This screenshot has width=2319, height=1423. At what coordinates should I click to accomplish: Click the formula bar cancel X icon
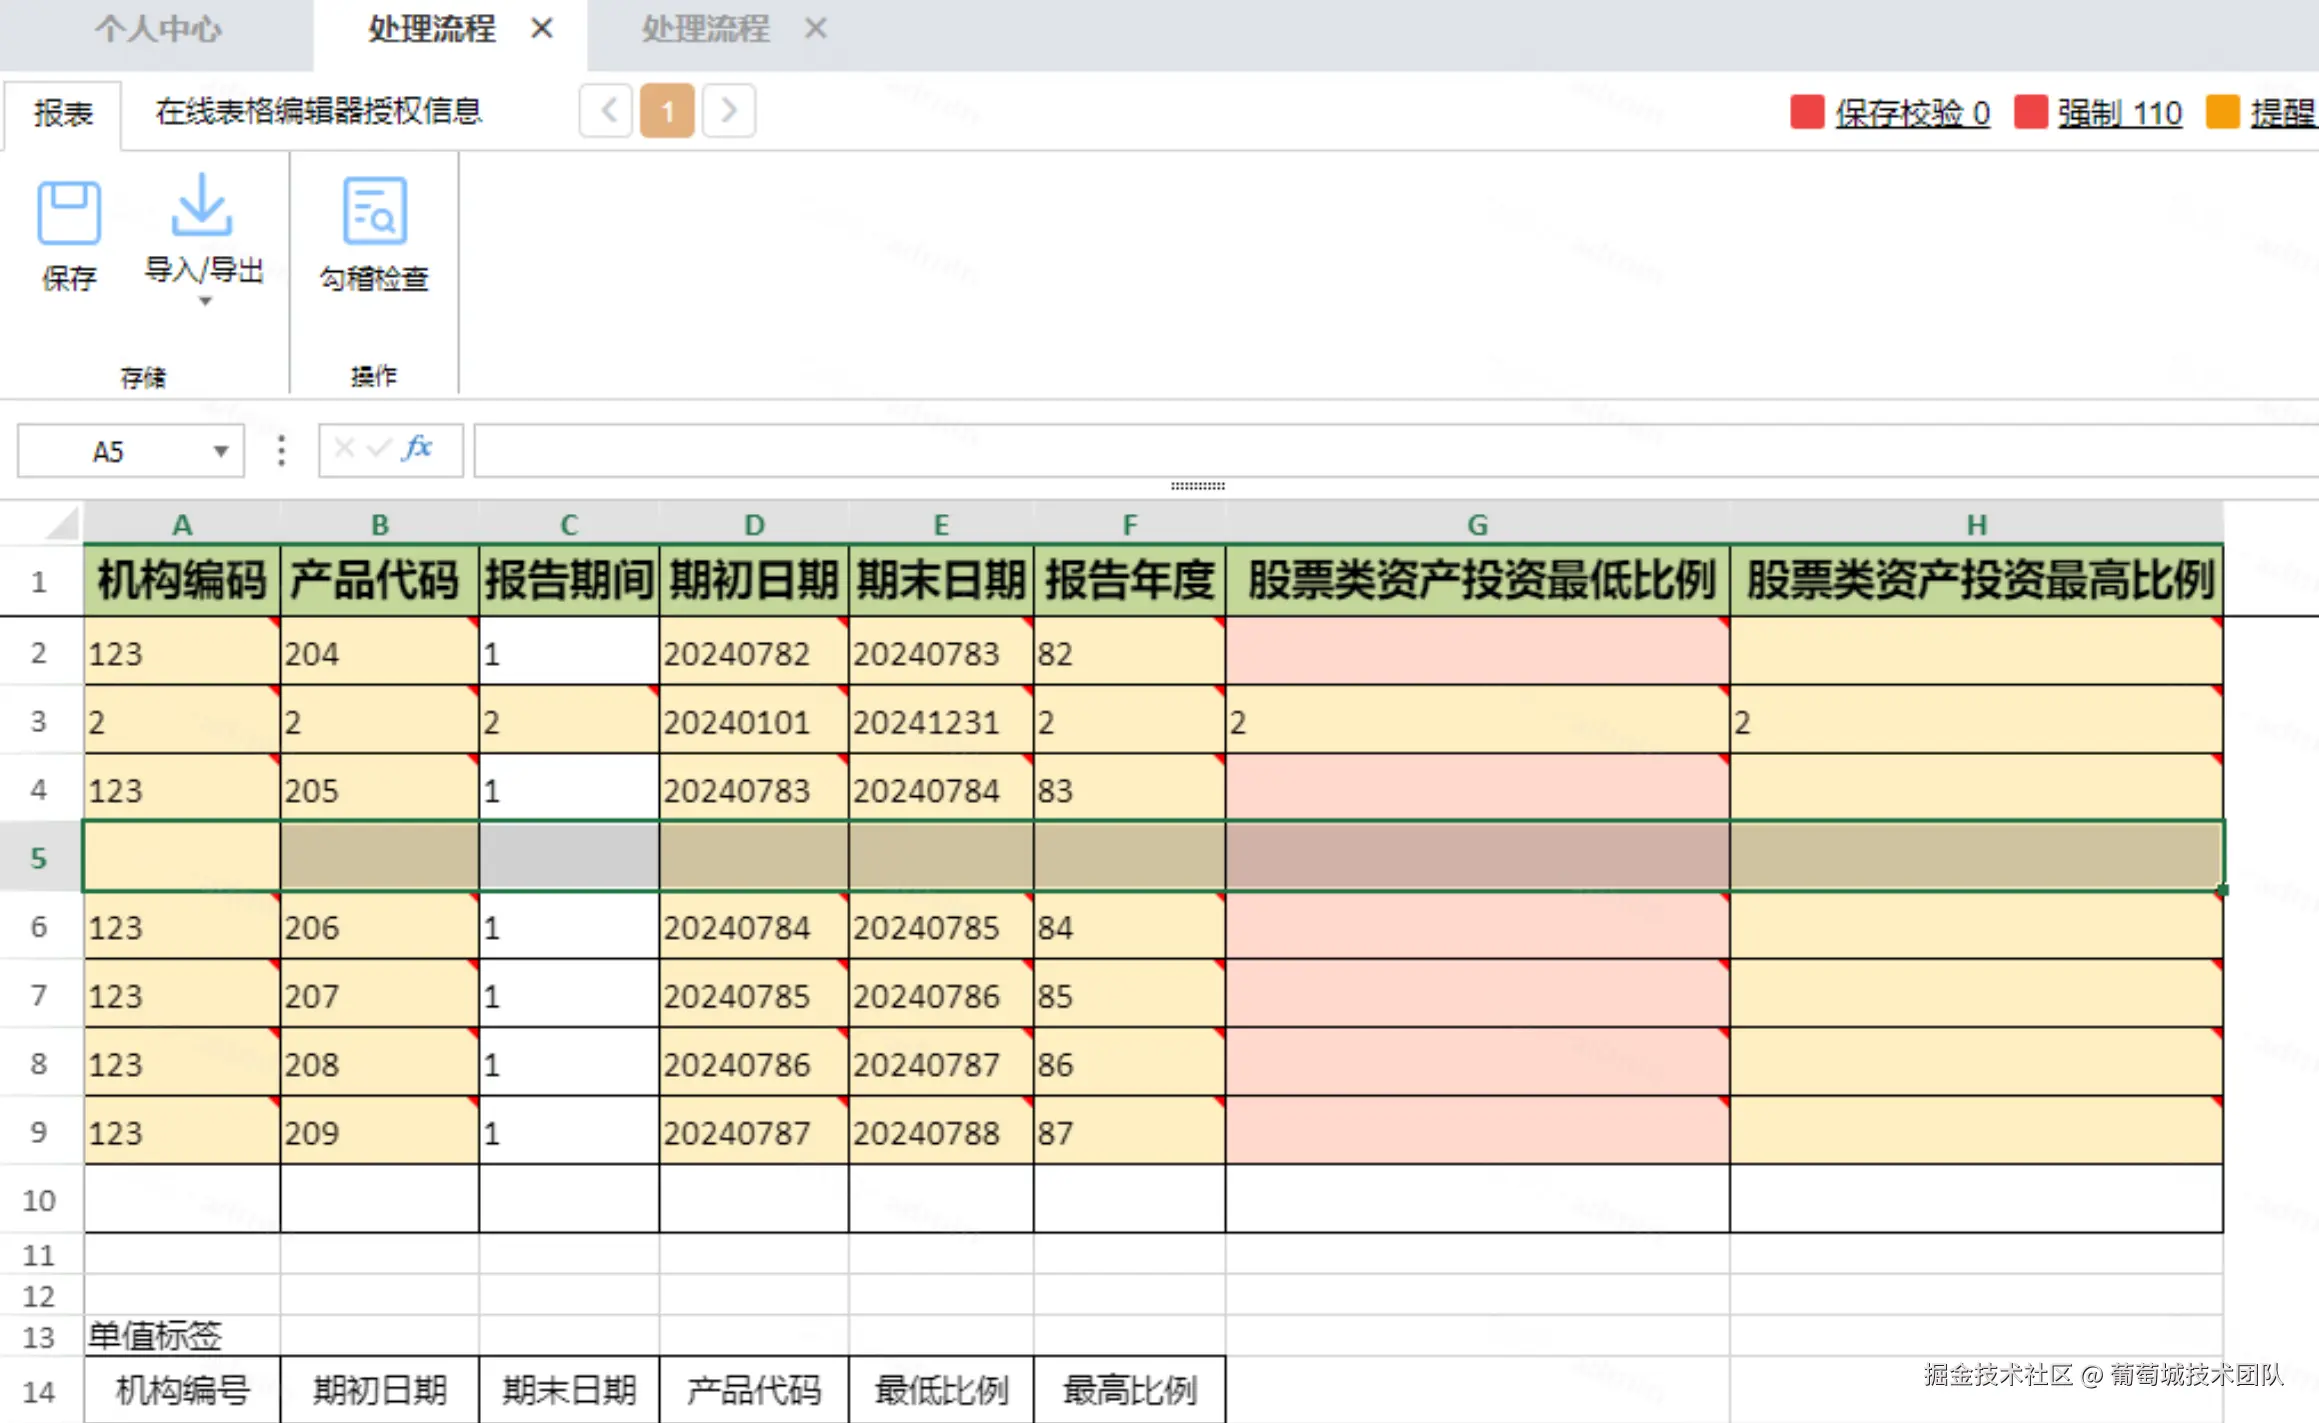344,447
